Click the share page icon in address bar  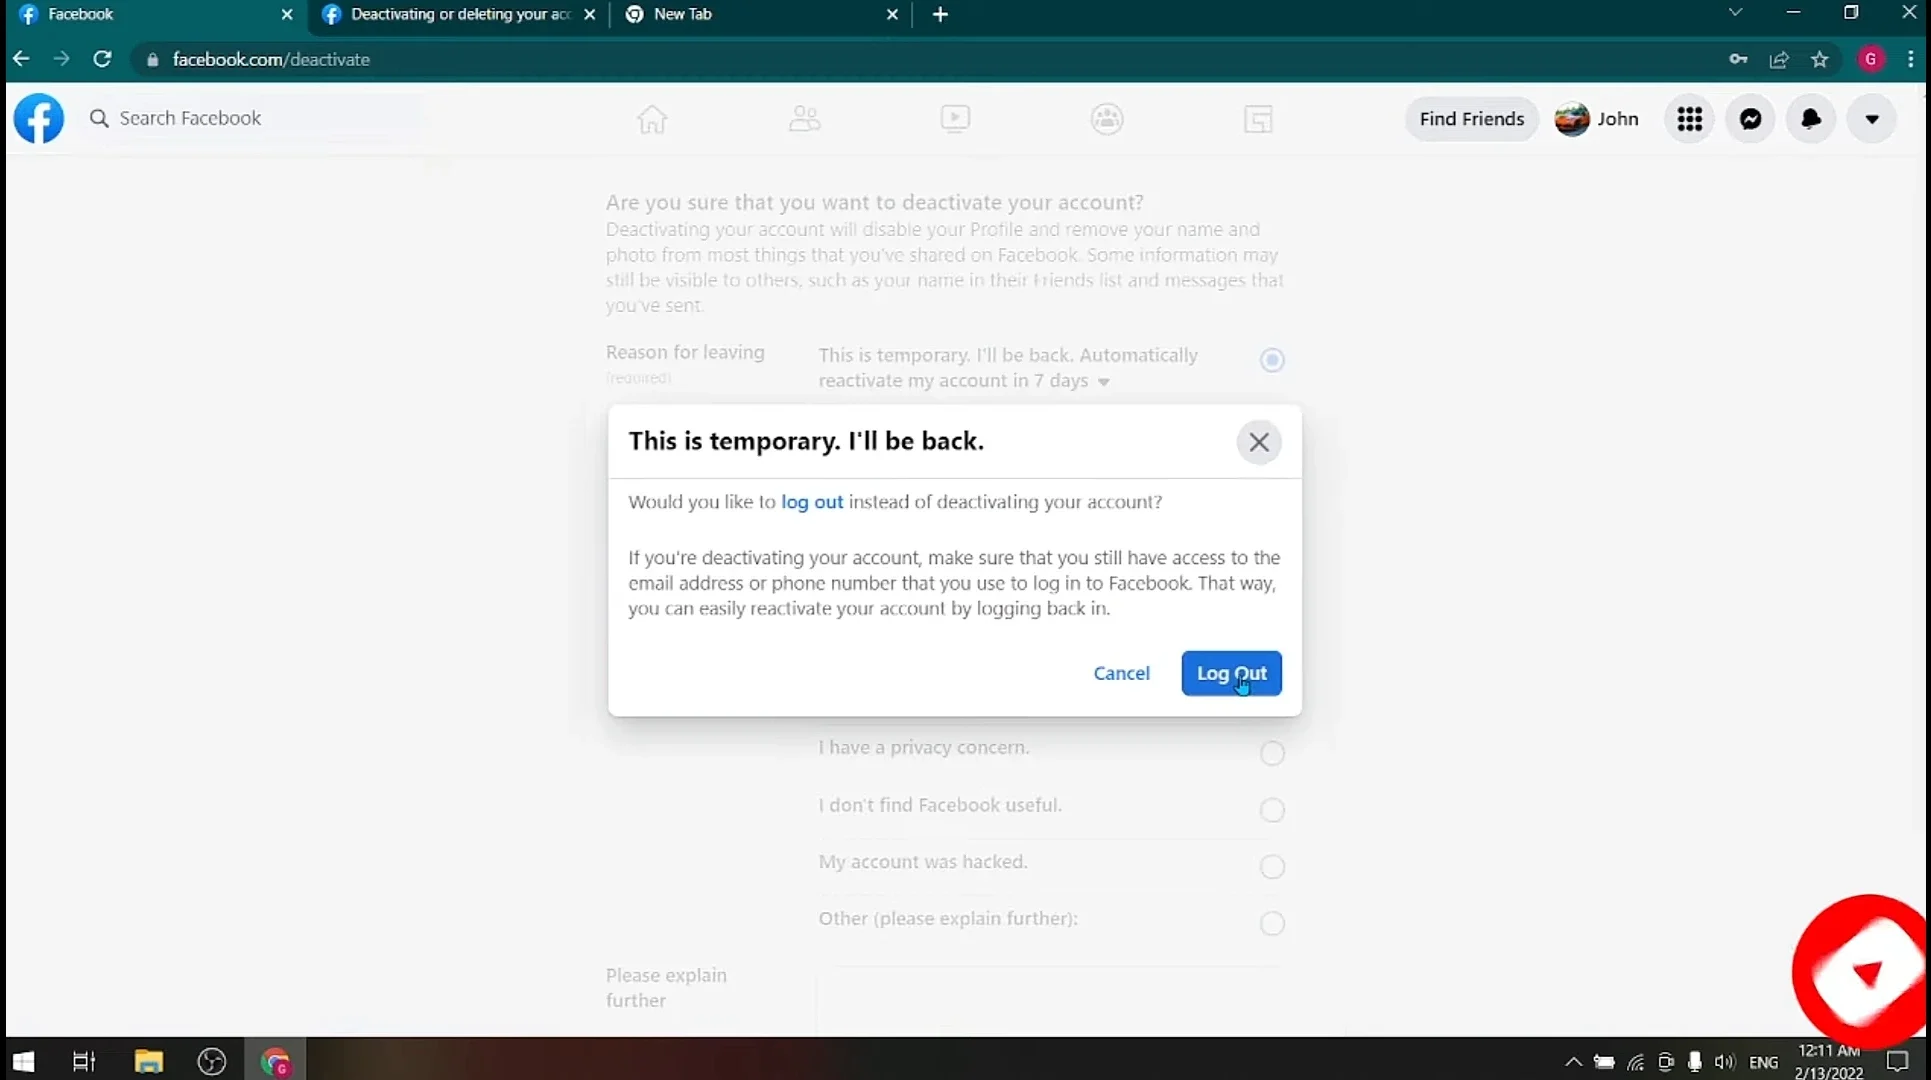point(1779,59)
